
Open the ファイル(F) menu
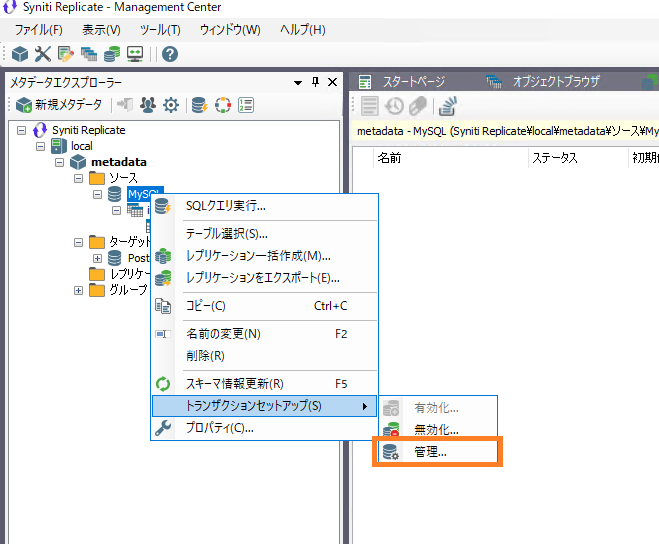point(39,30)
